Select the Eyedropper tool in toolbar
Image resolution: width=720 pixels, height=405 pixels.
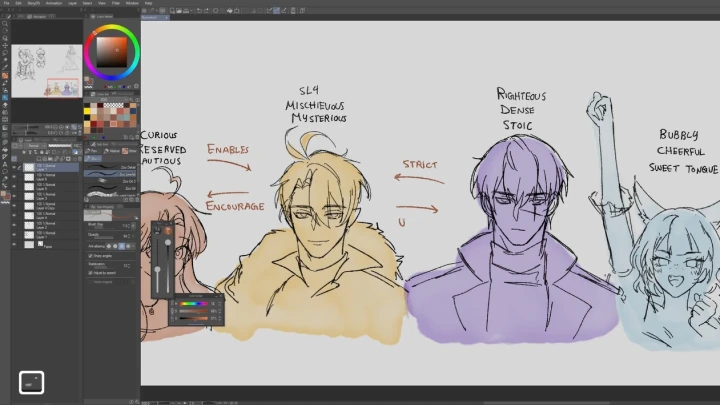click(x=5, y=60)
